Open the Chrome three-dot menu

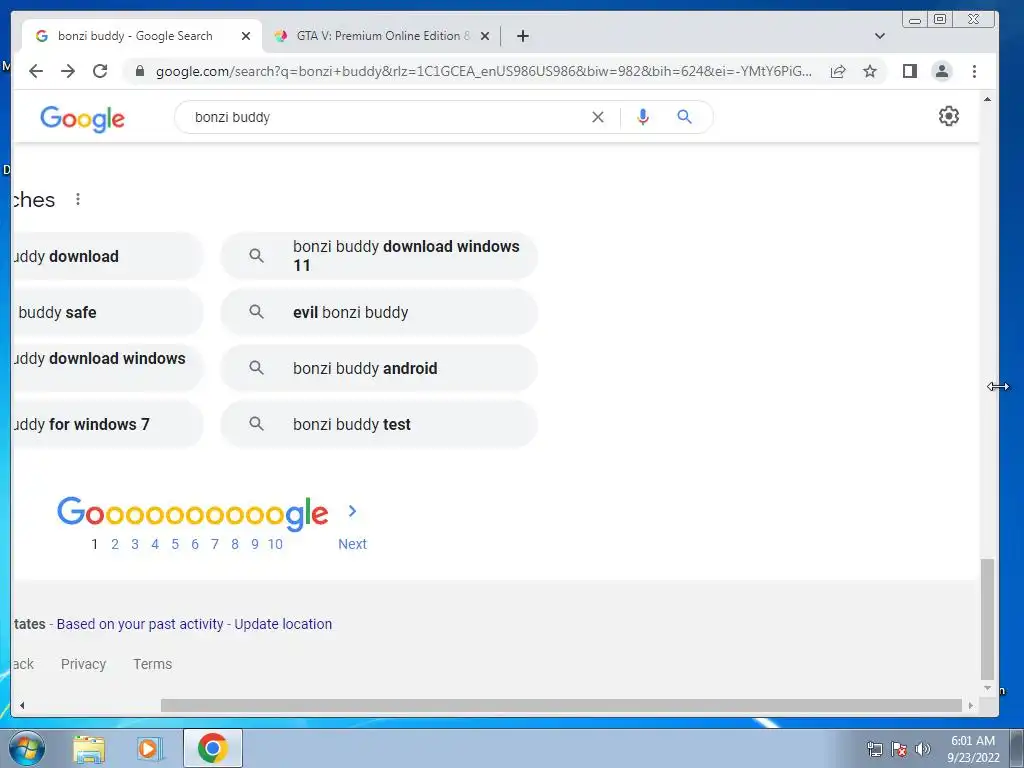(x=974, y=71)
